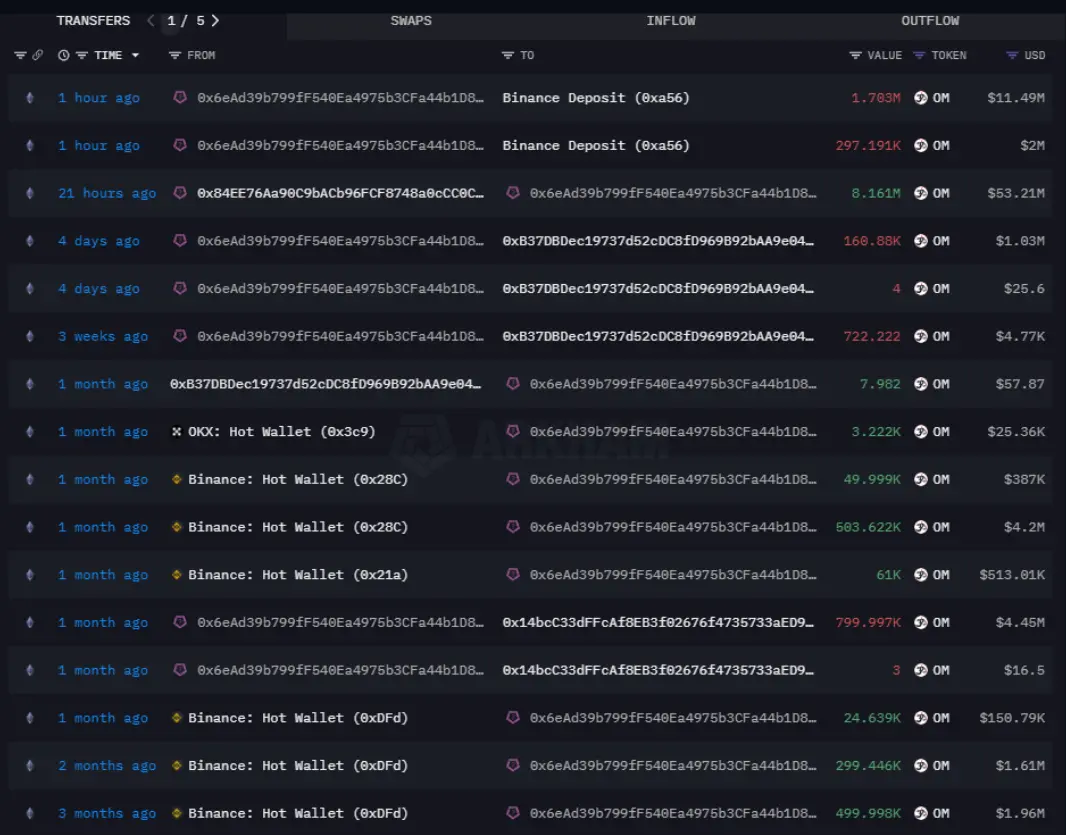Click the value 503.622K
This screenshot has height=835, width=1066.
pyautogui.click(x=868, y=527)
